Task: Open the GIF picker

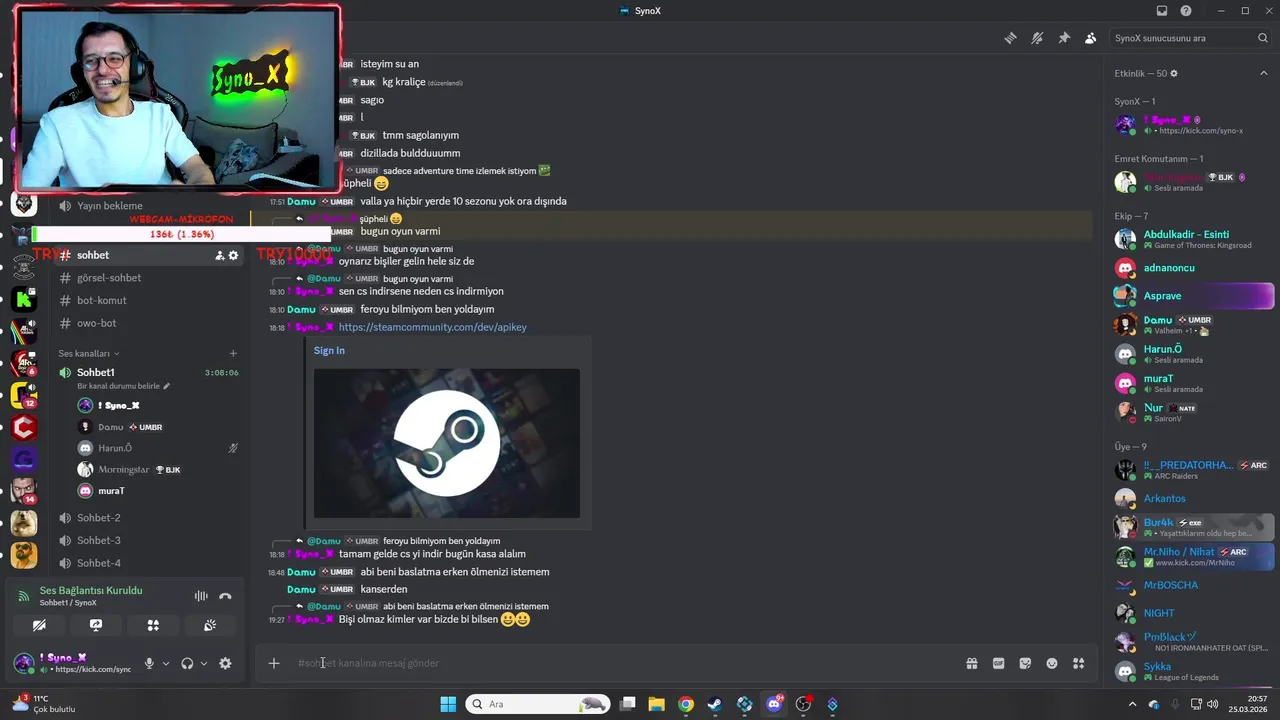Action: click(x=998, y=663)
